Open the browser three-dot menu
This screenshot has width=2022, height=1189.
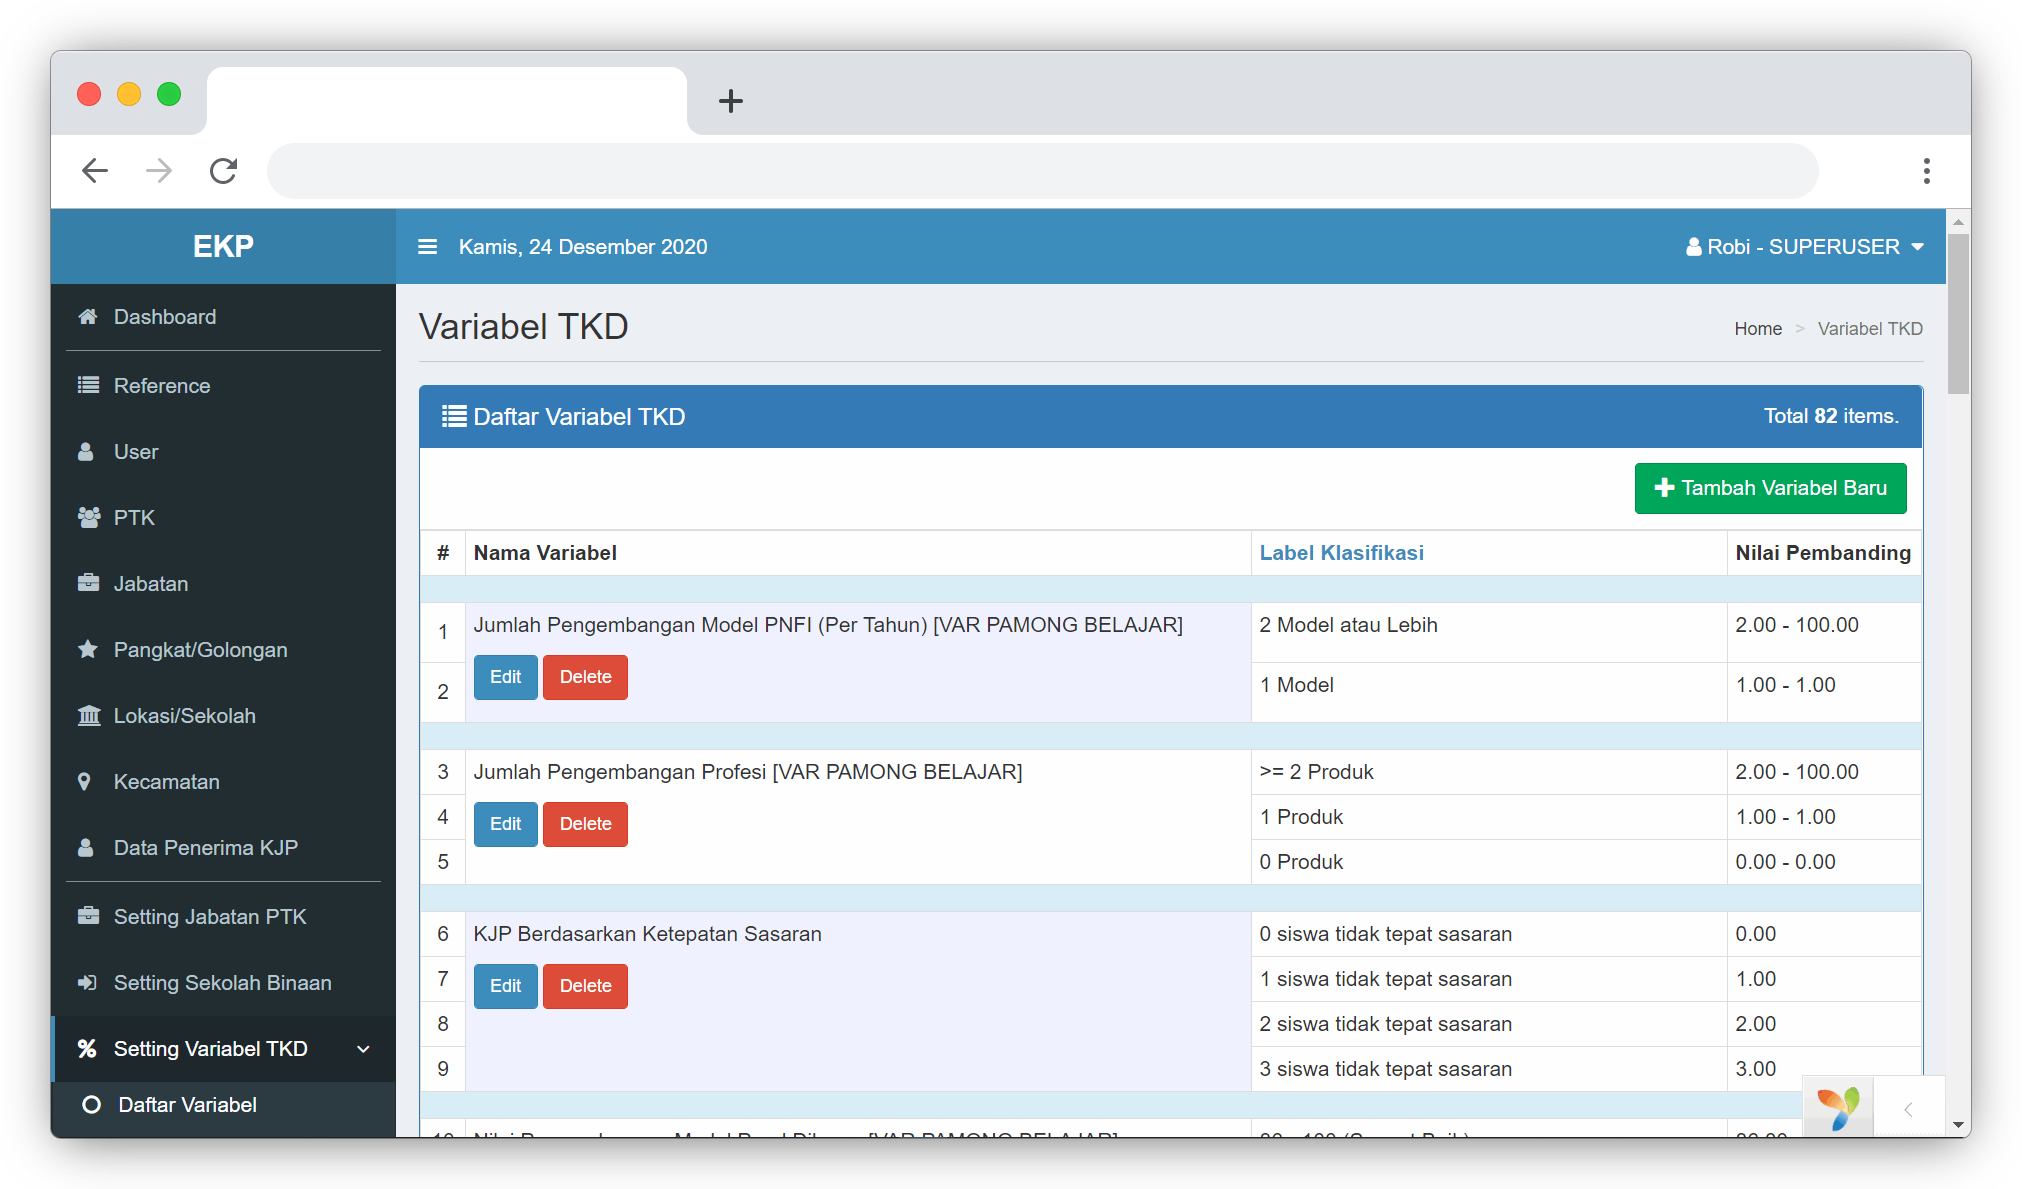(1926, 171)
